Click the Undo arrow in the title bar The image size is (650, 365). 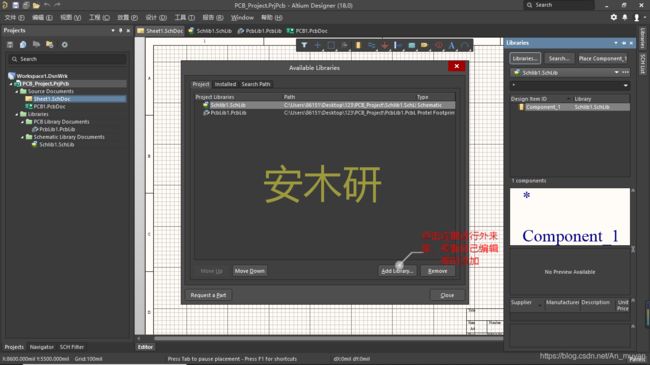(x=47, y=5)
